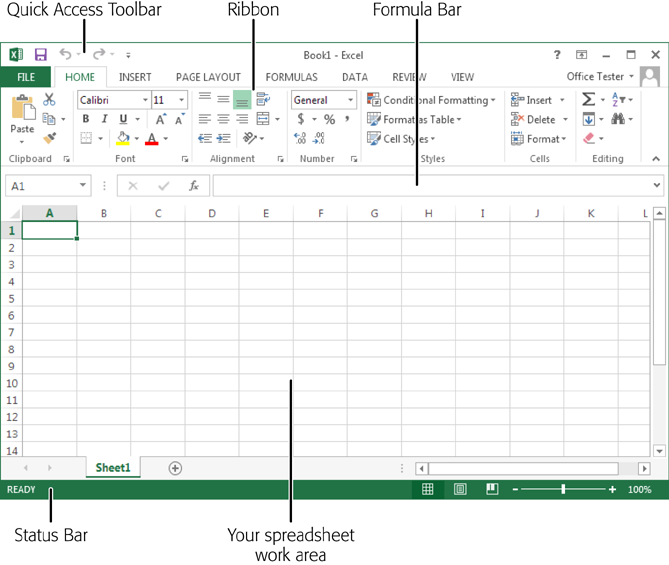Open the General number format dropdown
This screenshot has height=565, width=669.
tap(323, 100)
